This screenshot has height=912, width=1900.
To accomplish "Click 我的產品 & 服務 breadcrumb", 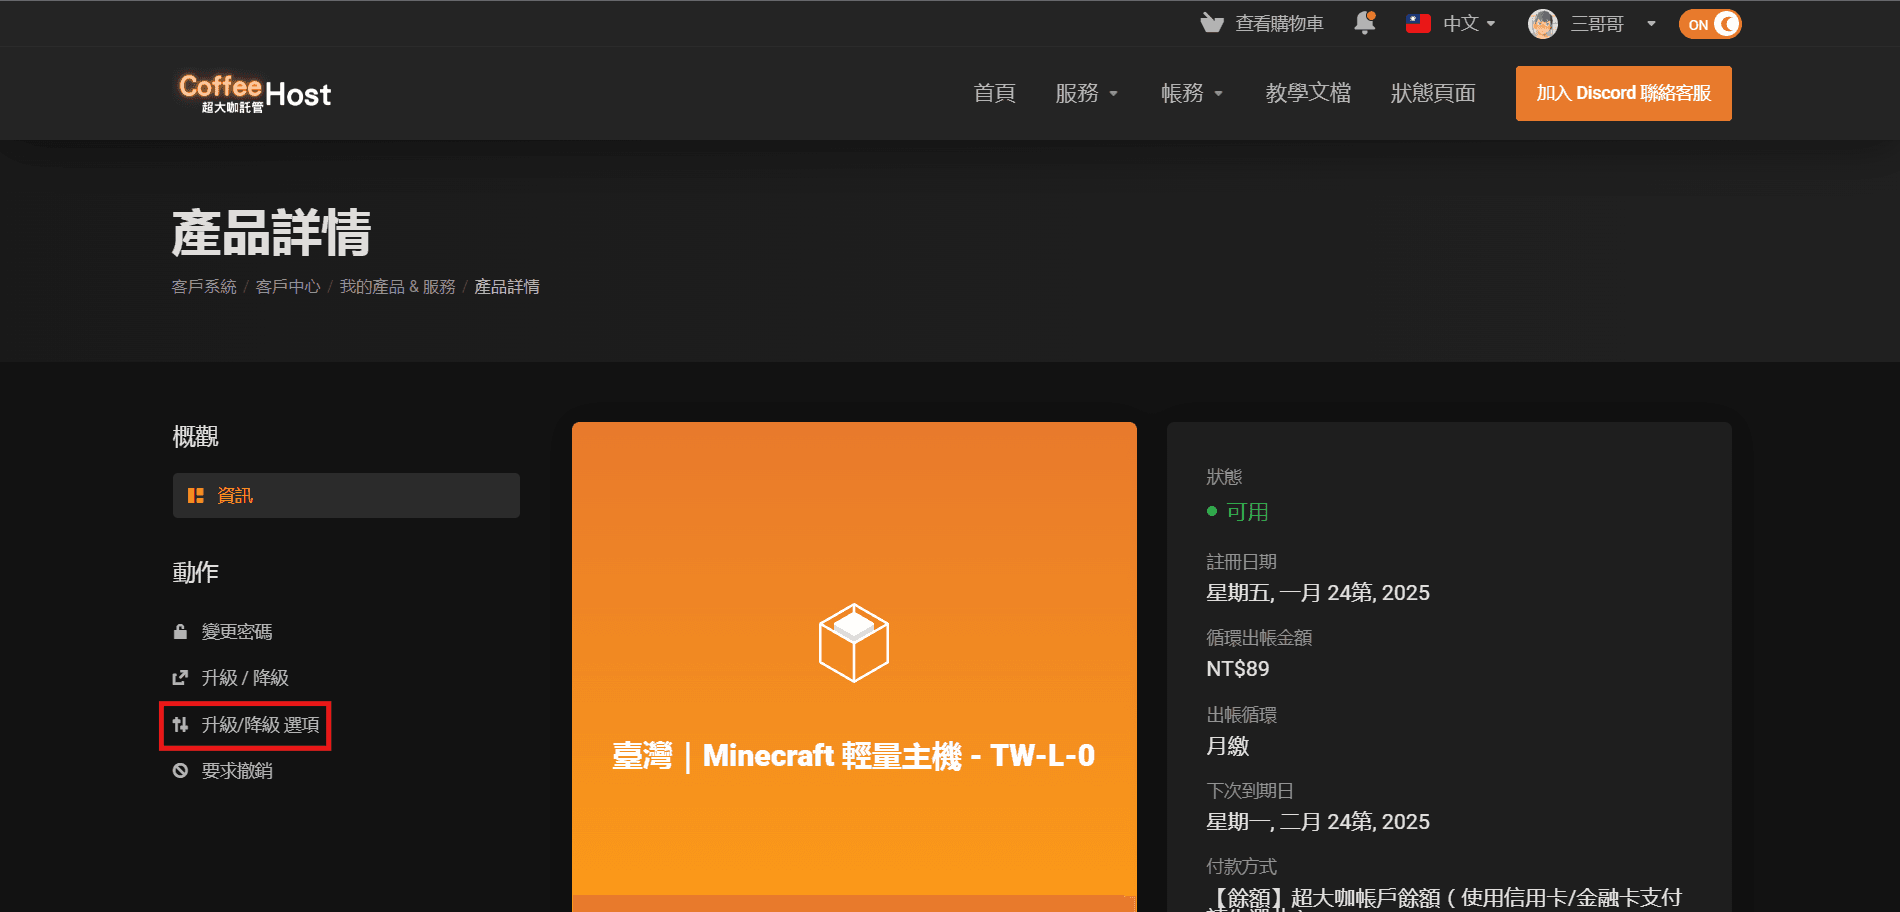I will coord(397,287).
